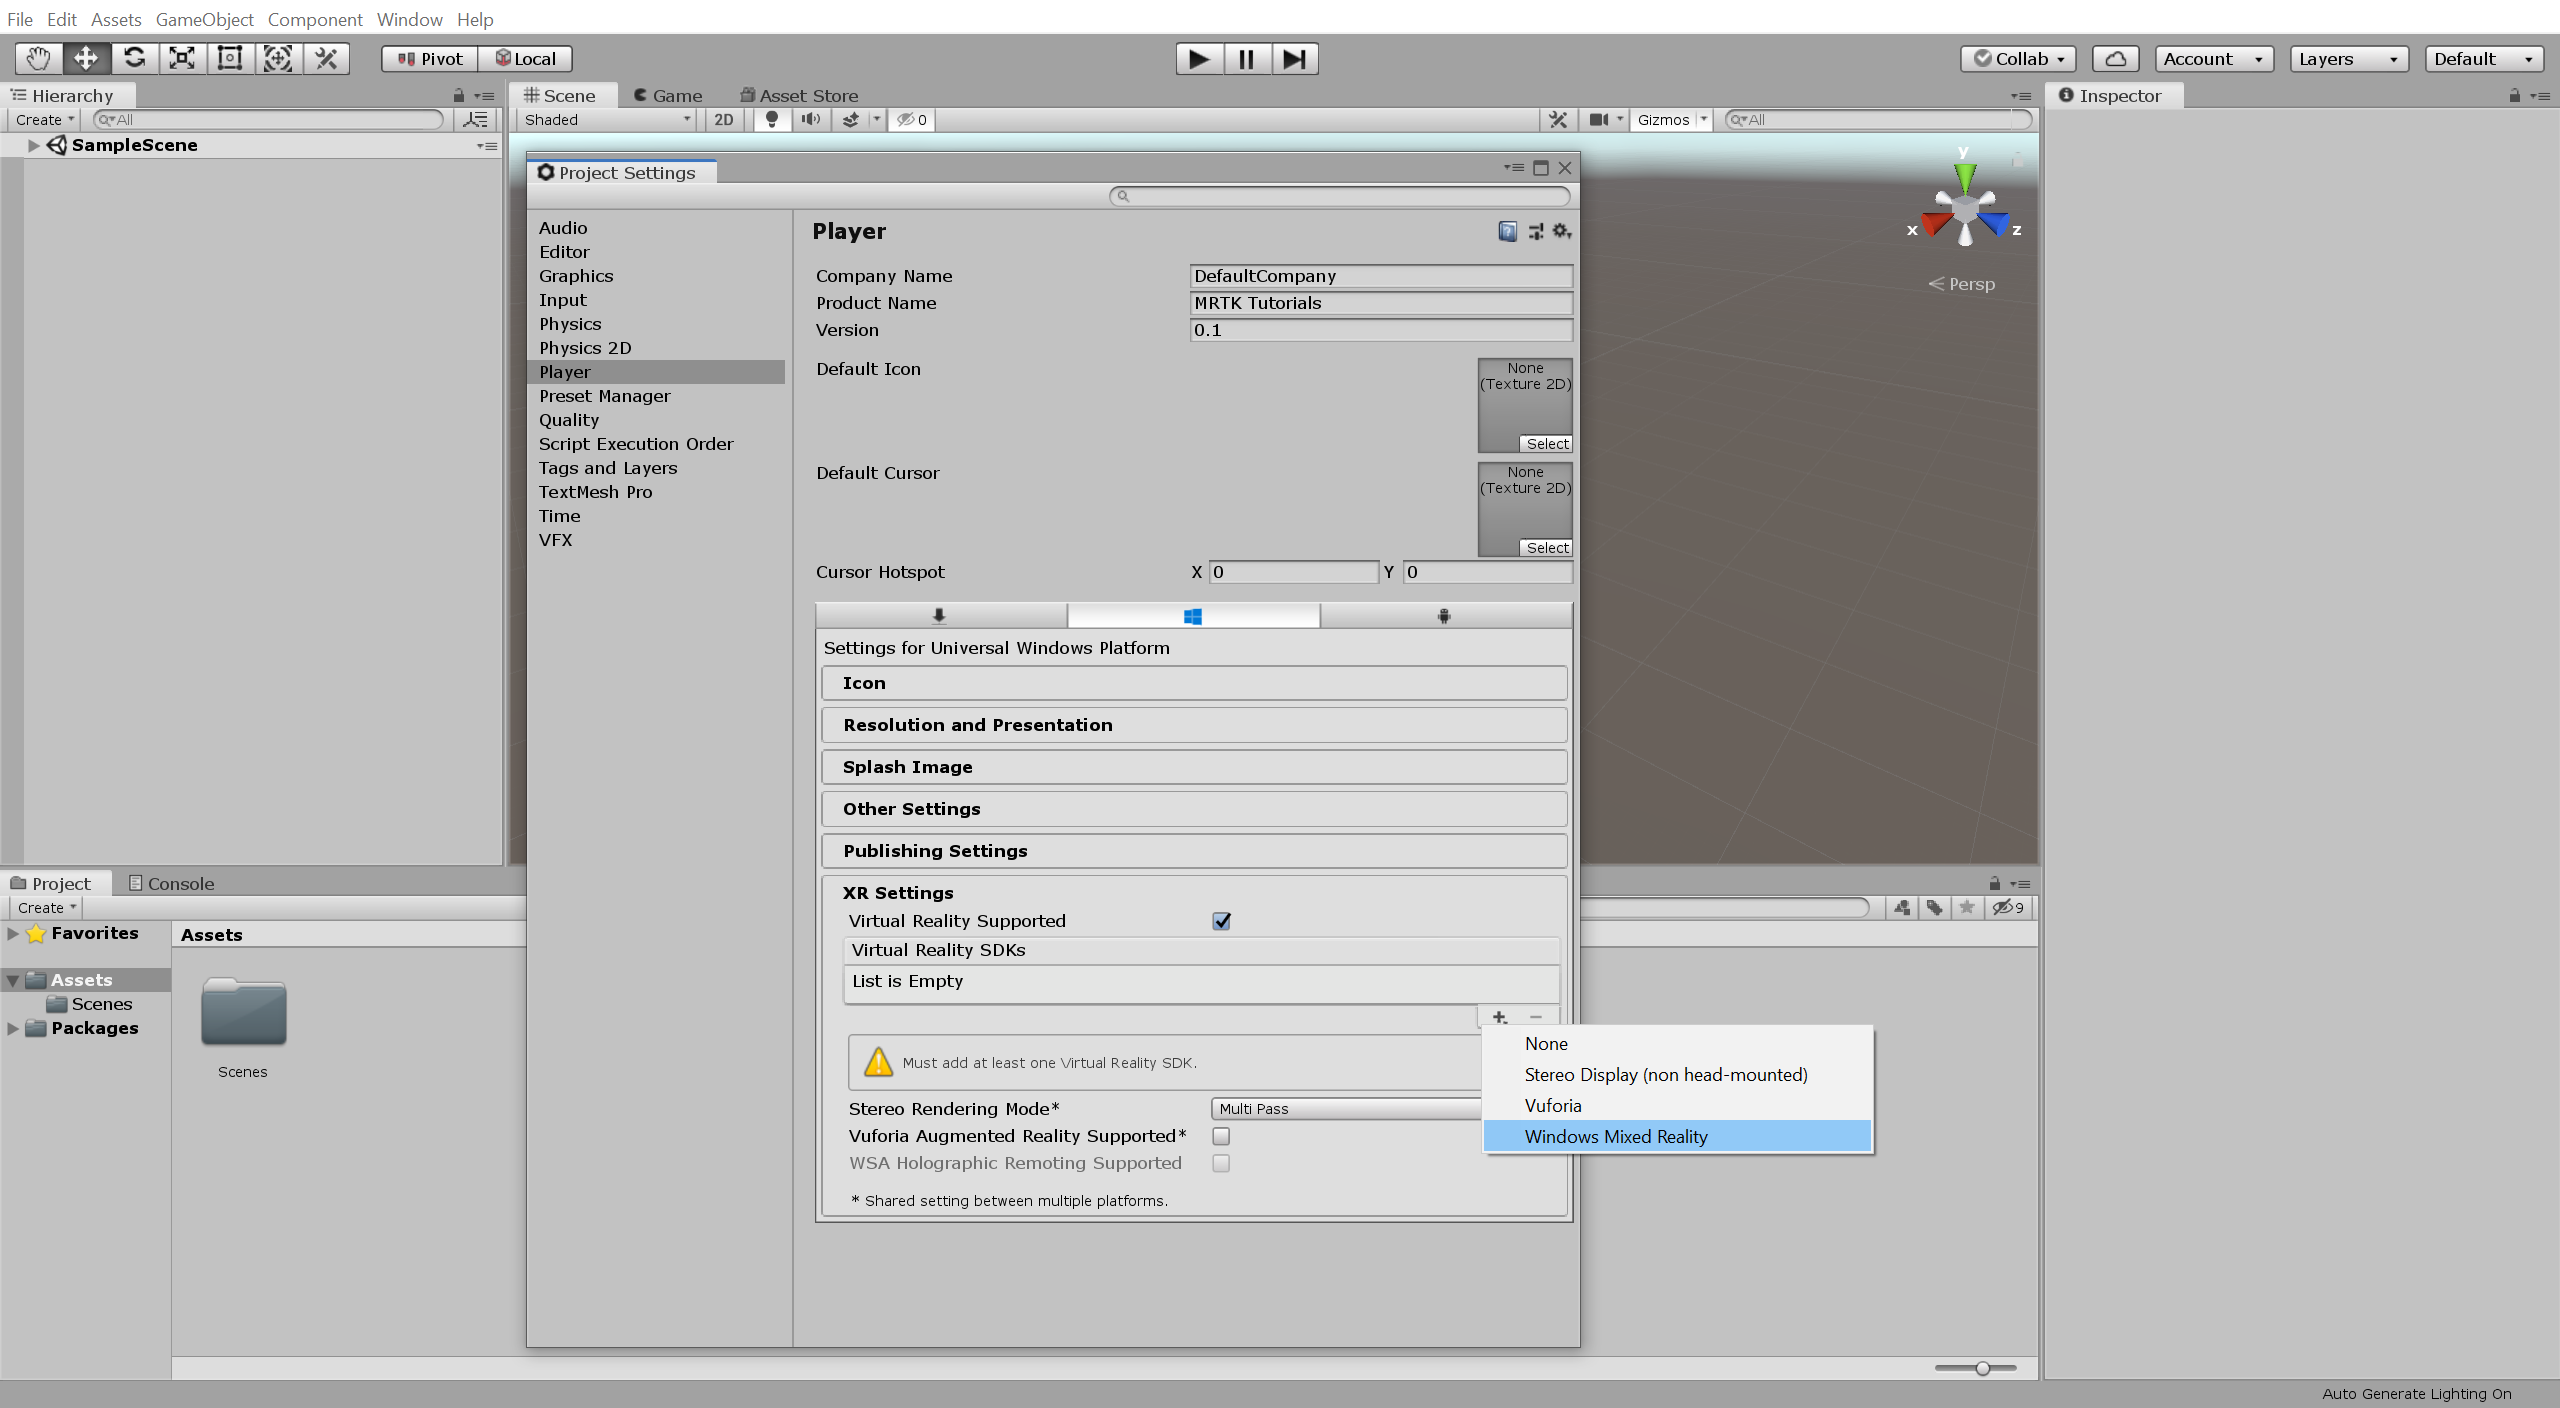
Task: Select the Move tool in the toolbar
Action: [x=86, y=59]
